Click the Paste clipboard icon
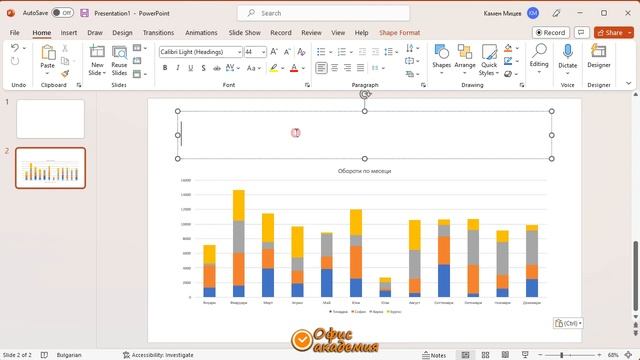This screenshot has height=360, width=640. point(48,53)
